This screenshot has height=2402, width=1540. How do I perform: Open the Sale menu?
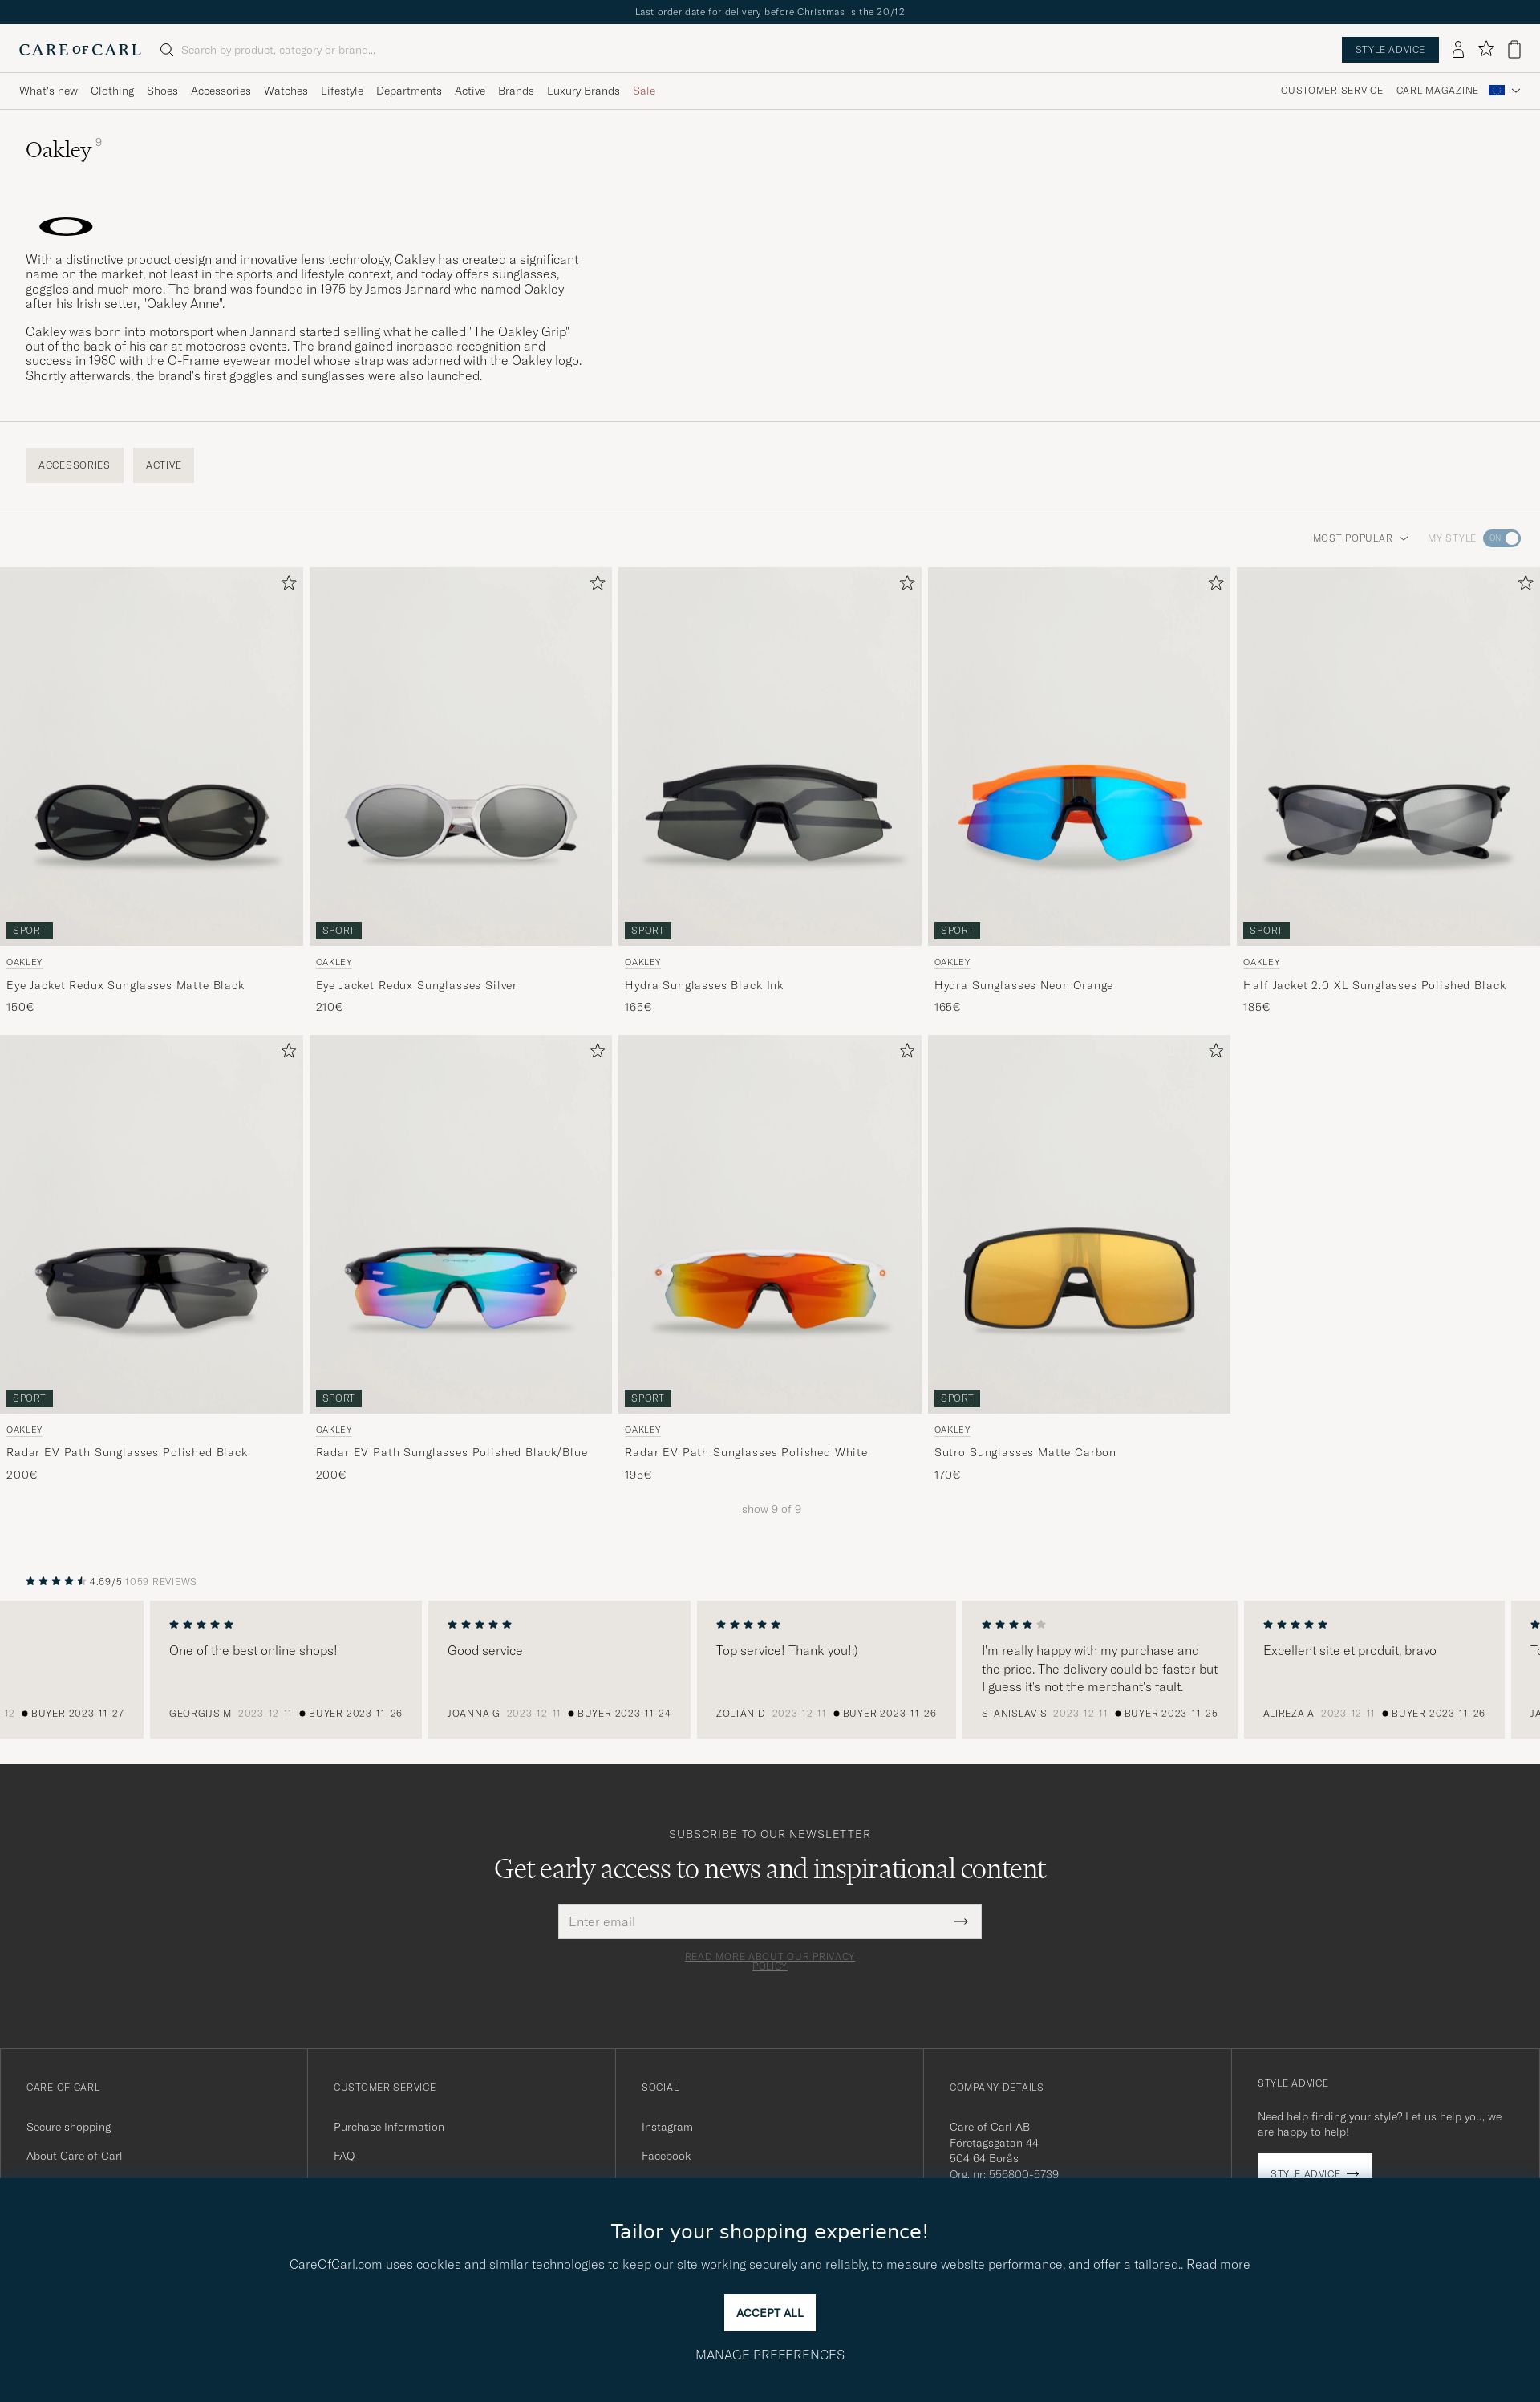644,91
